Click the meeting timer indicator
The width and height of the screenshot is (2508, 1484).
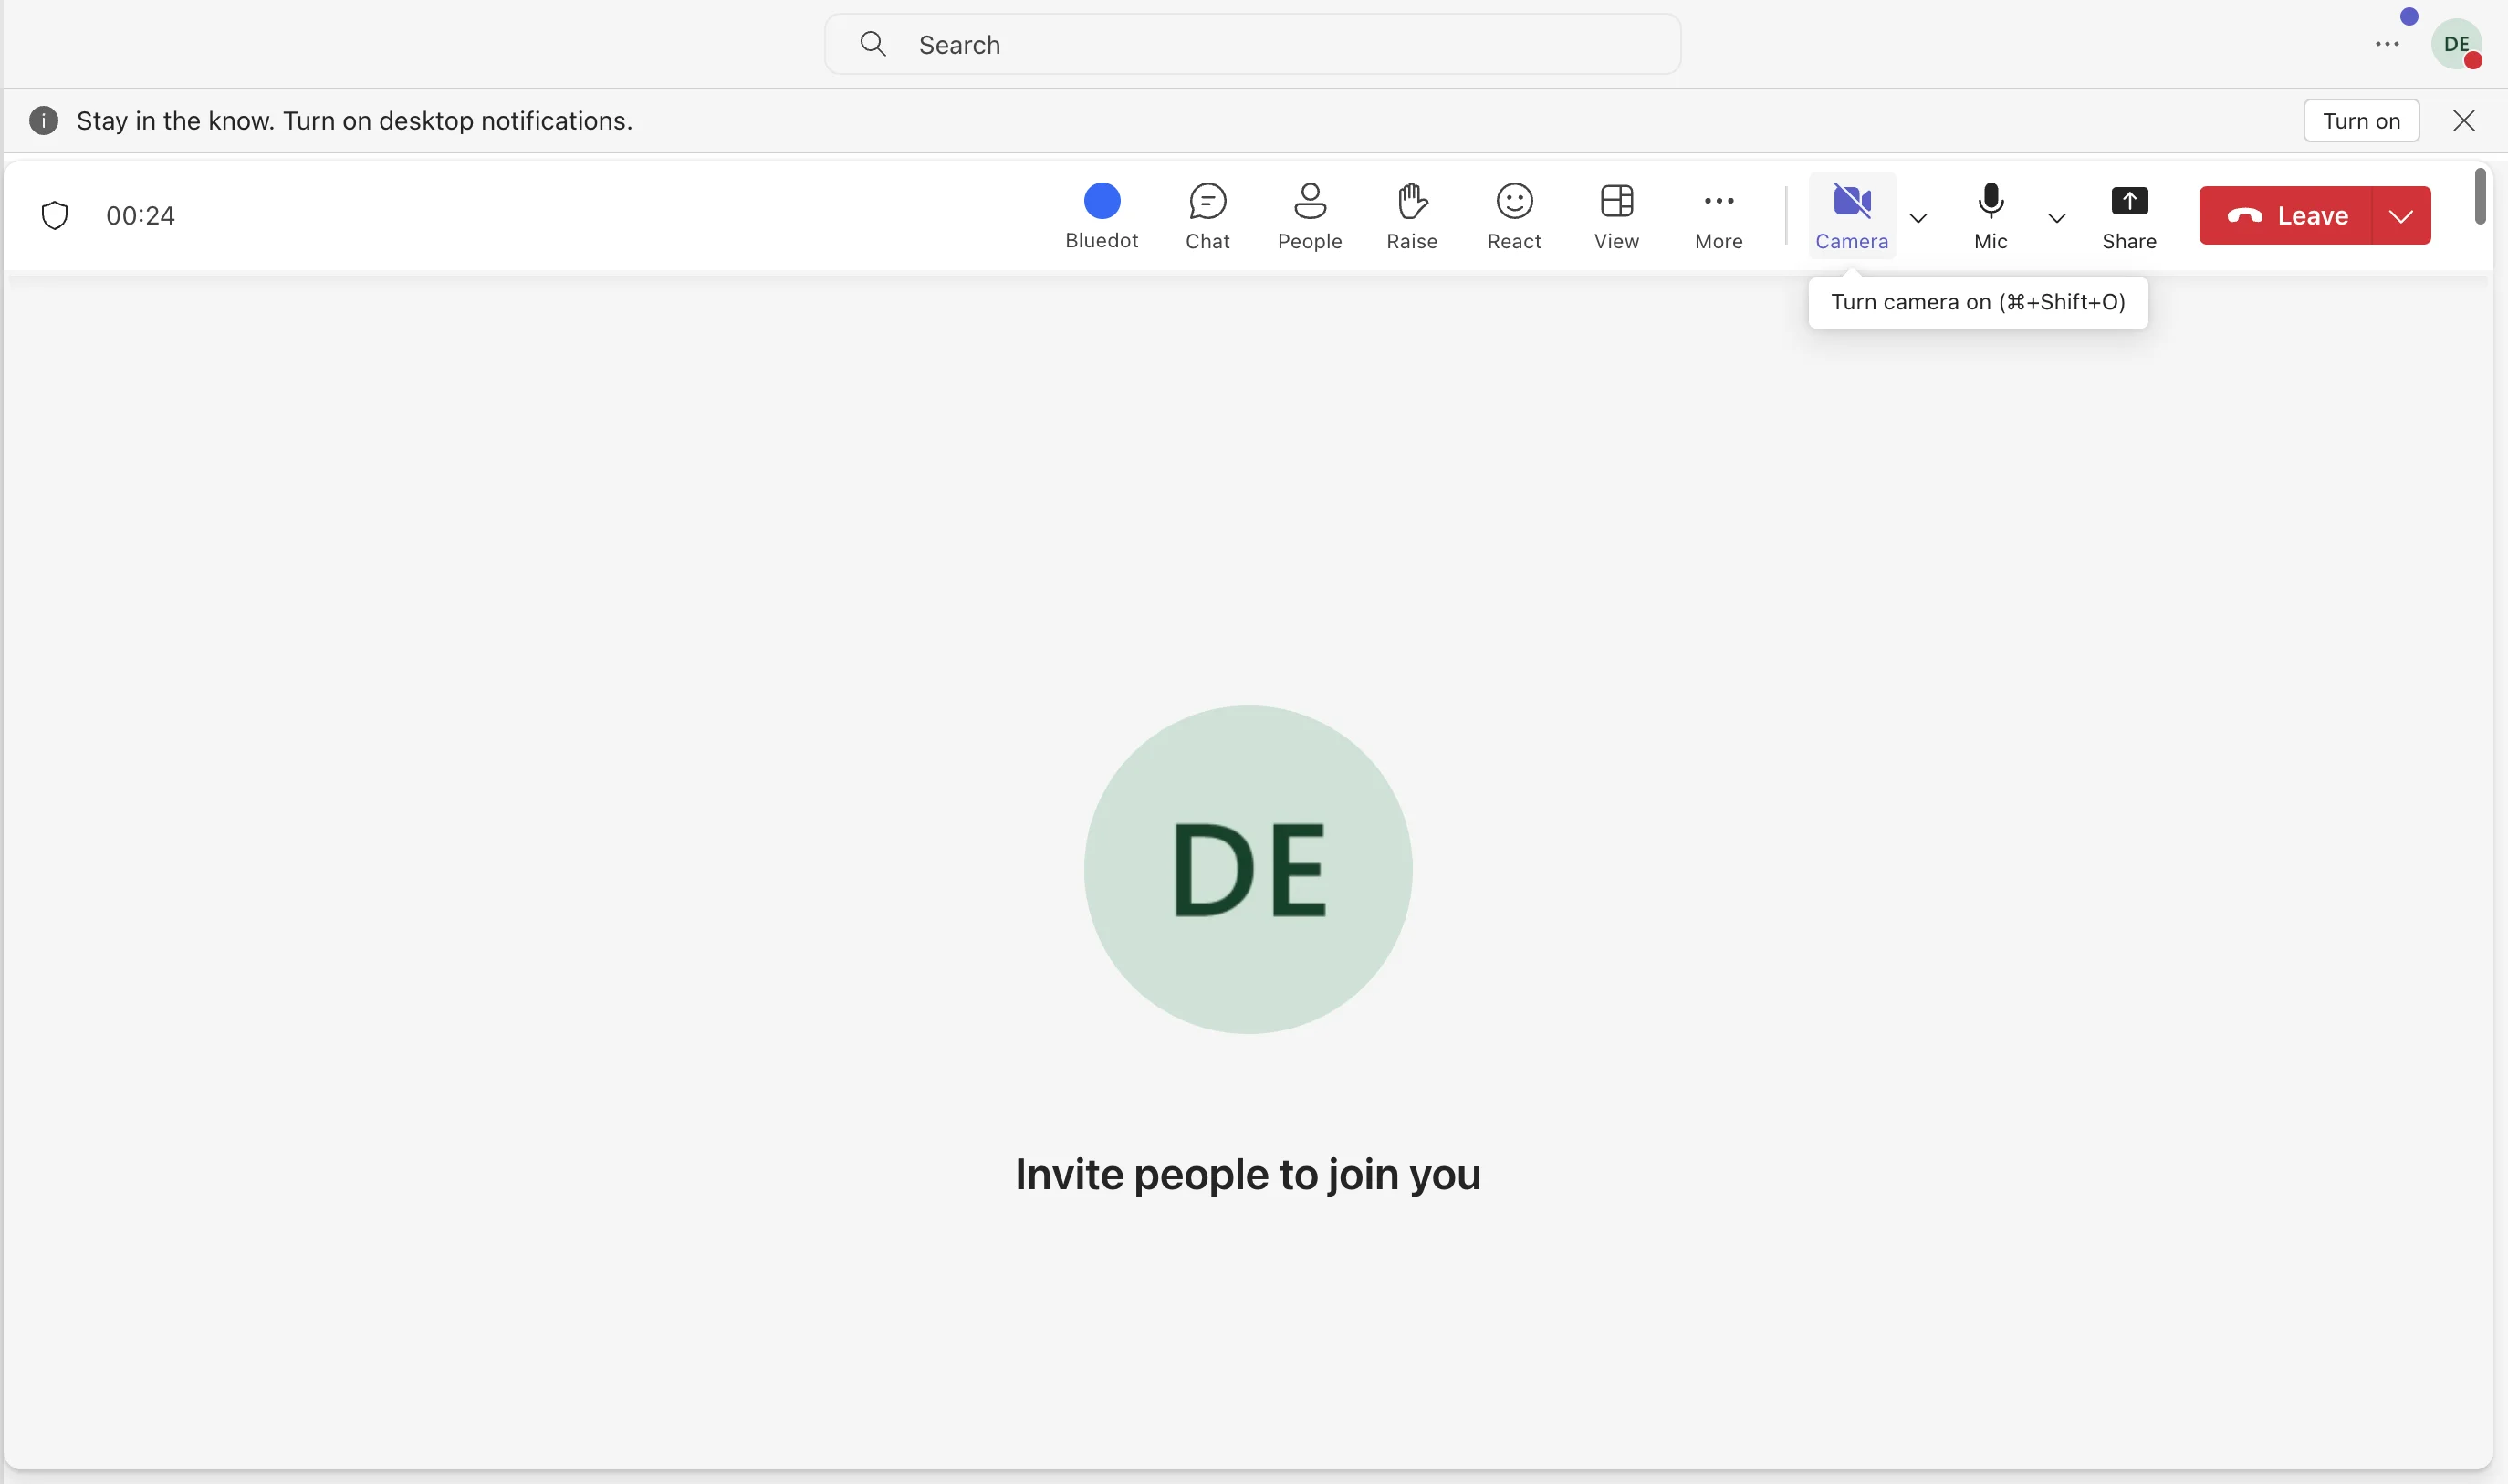(x=140, y=214)
